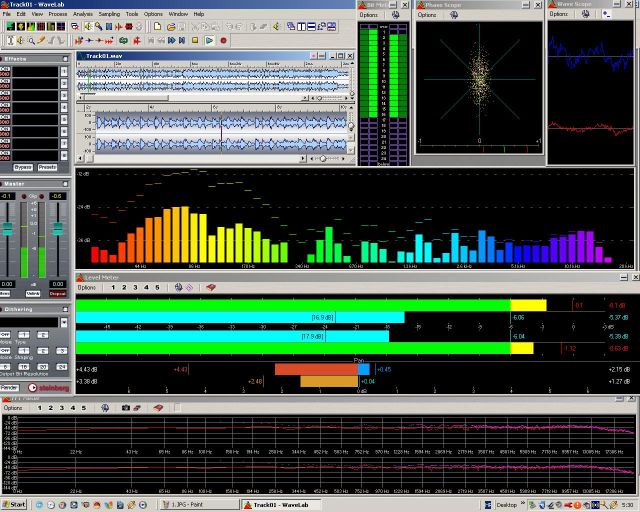Image resolution: width=640 pixels, height=512 pixels.
Task: Create a new file with the blank-page icon
Action: coord(157,27)
